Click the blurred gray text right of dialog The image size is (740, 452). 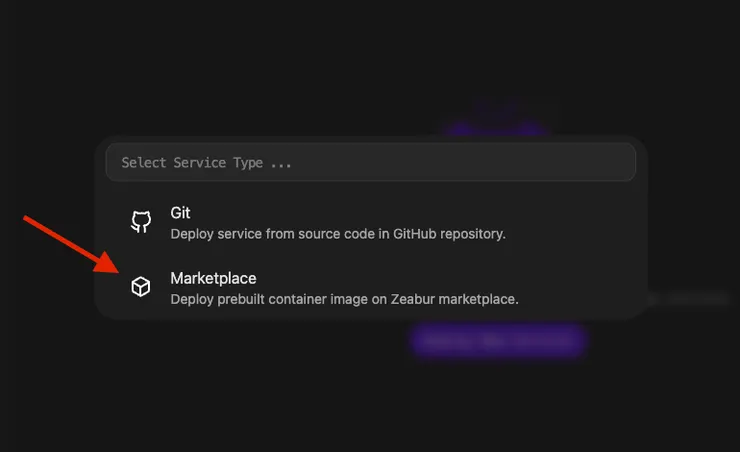click(x=690, y=298)
